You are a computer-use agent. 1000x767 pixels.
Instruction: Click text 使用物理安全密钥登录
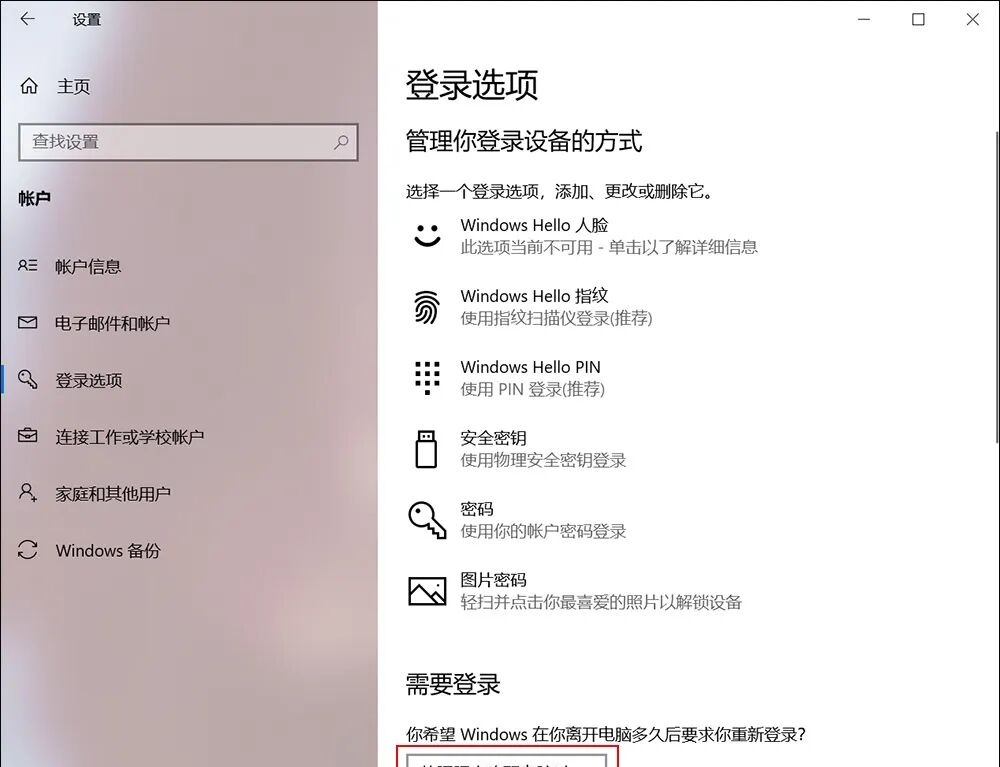543,460
